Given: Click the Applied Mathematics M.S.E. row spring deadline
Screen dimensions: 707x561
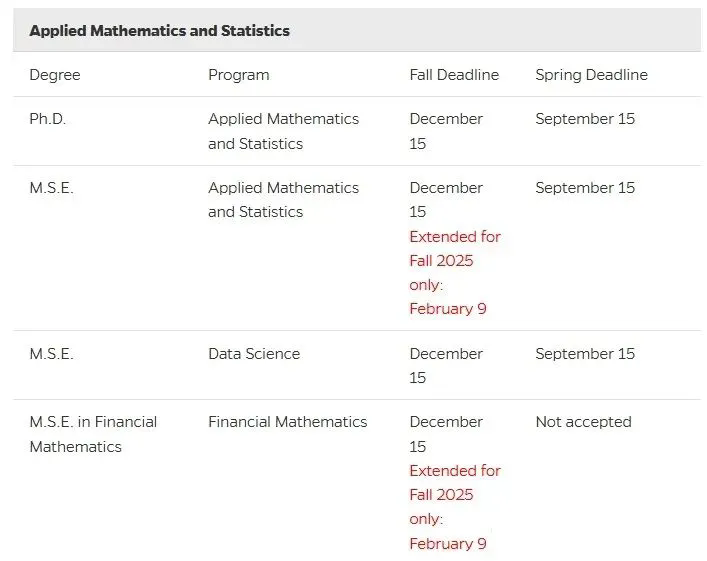Looking at the screenshot, I should point(585,188).
